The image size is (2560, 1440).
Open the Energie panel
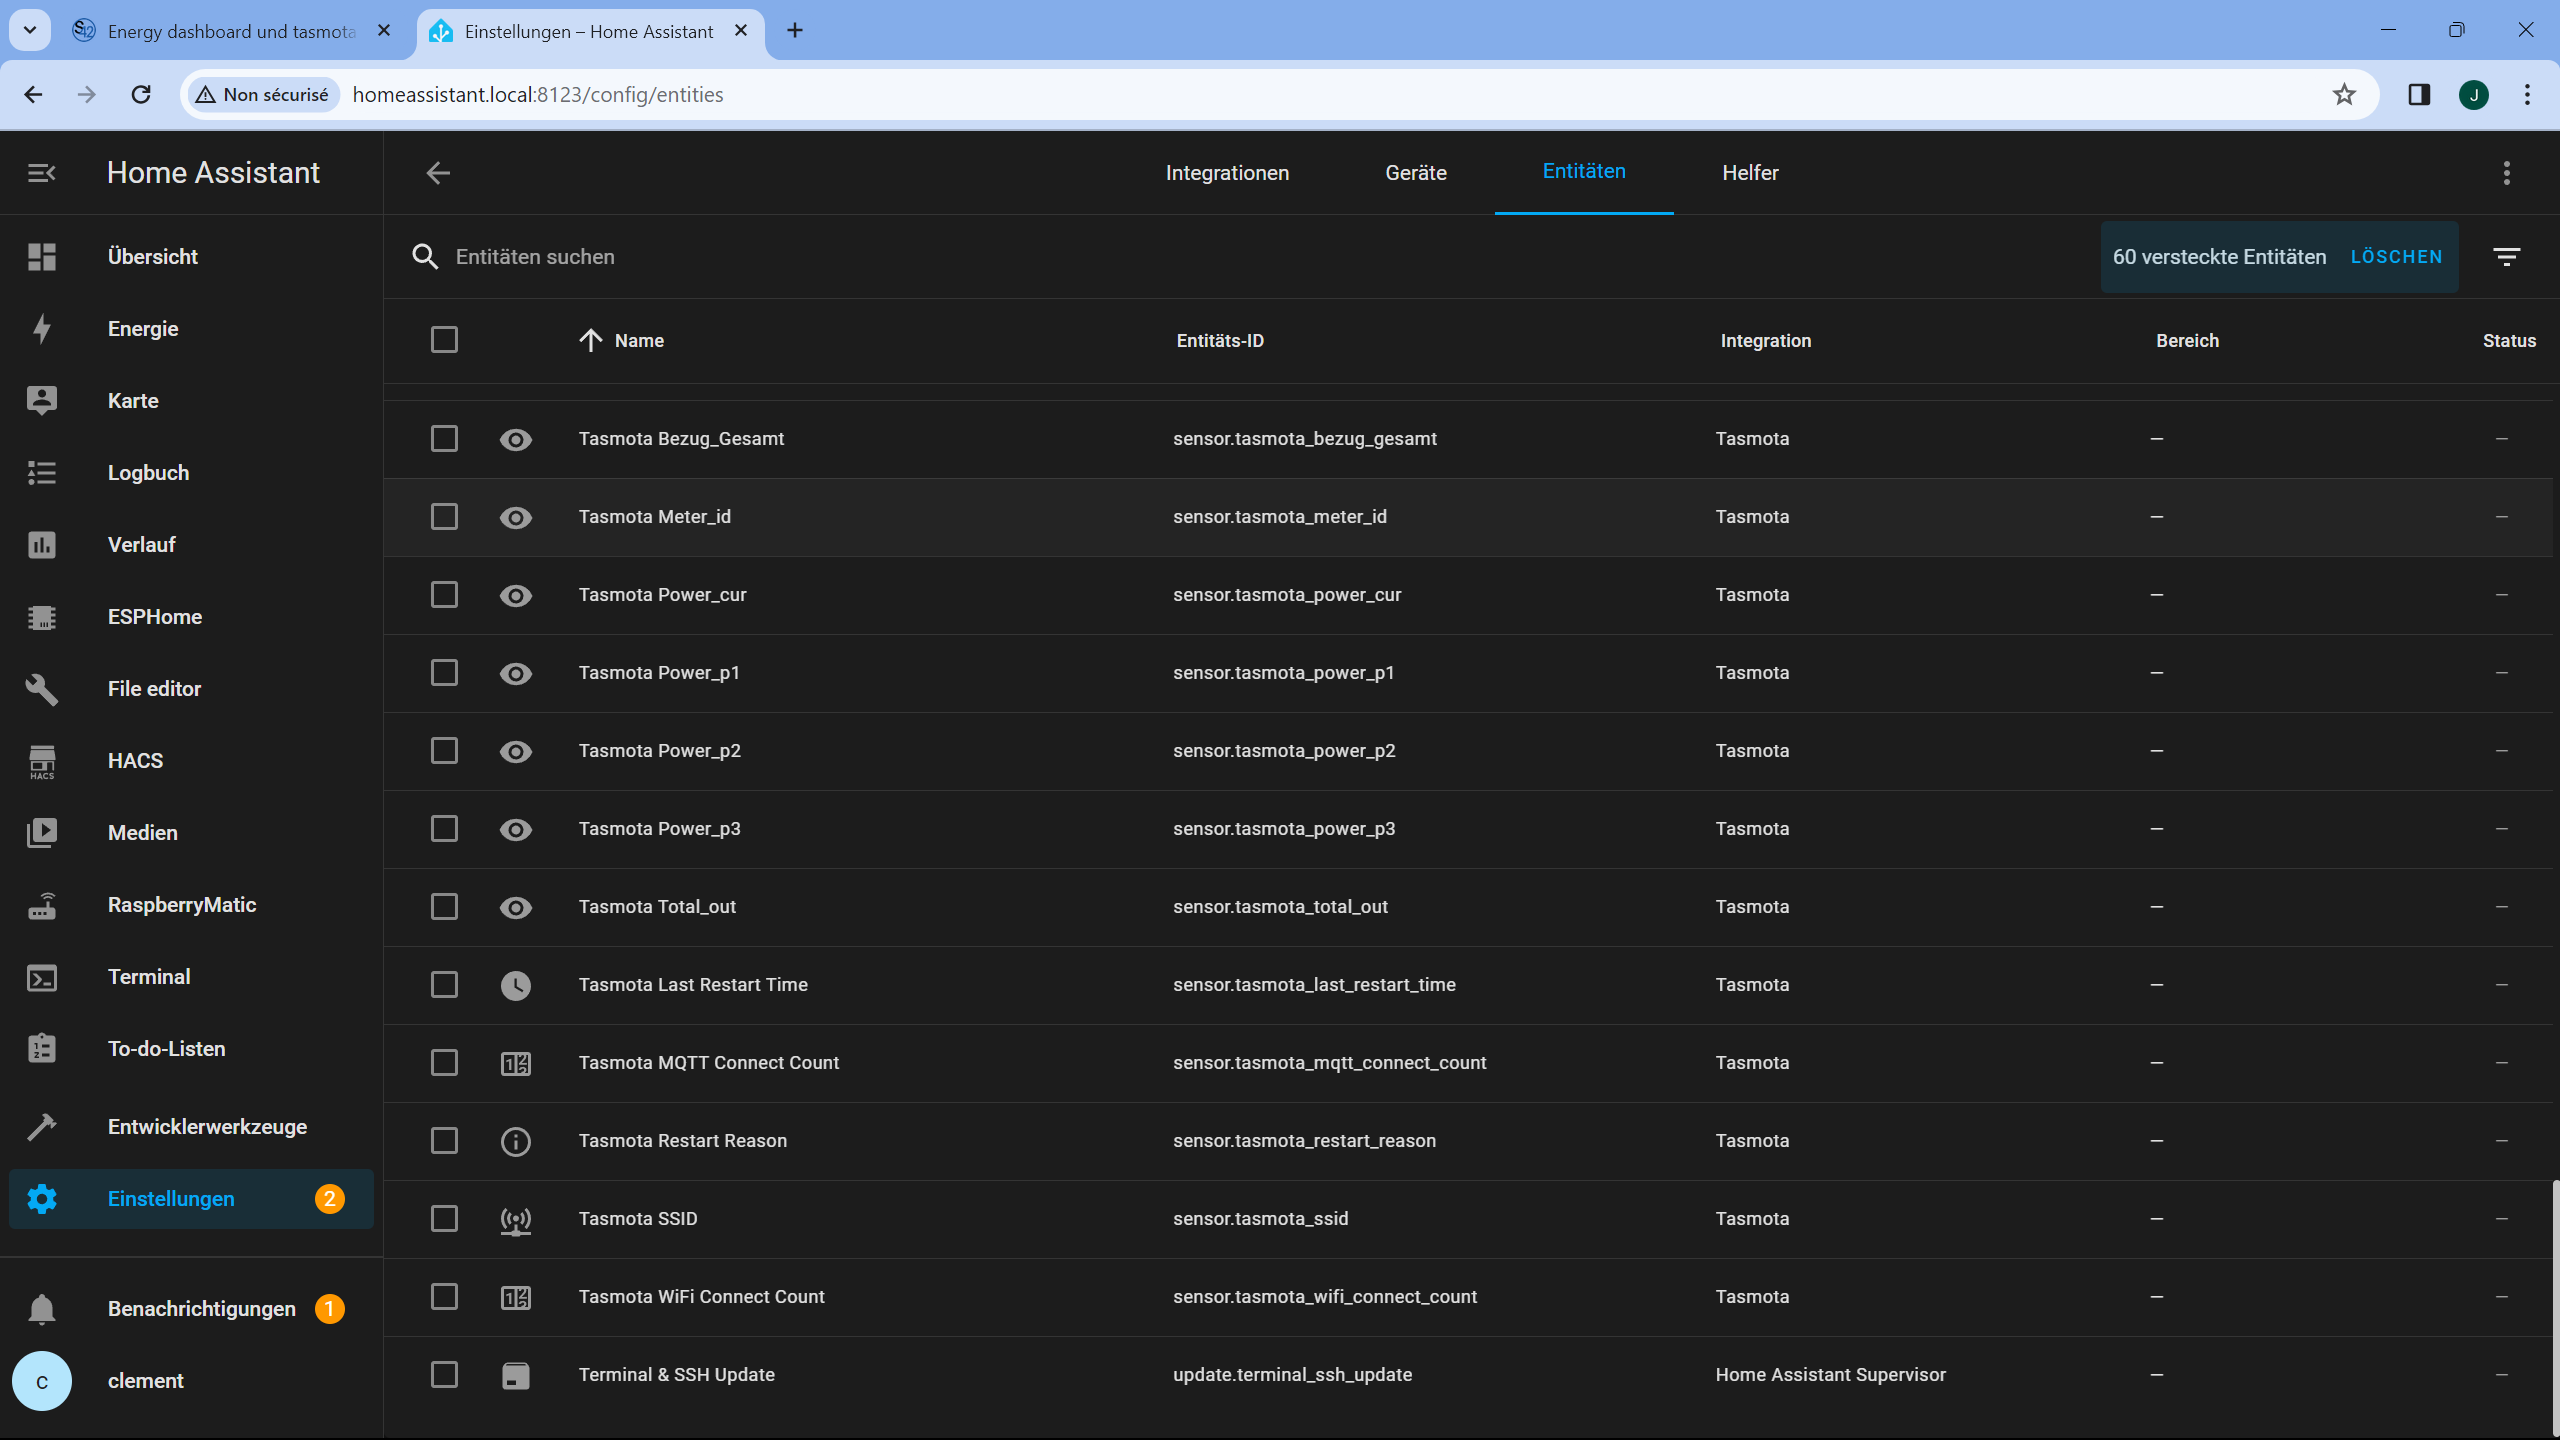click(x=191, y=329)
